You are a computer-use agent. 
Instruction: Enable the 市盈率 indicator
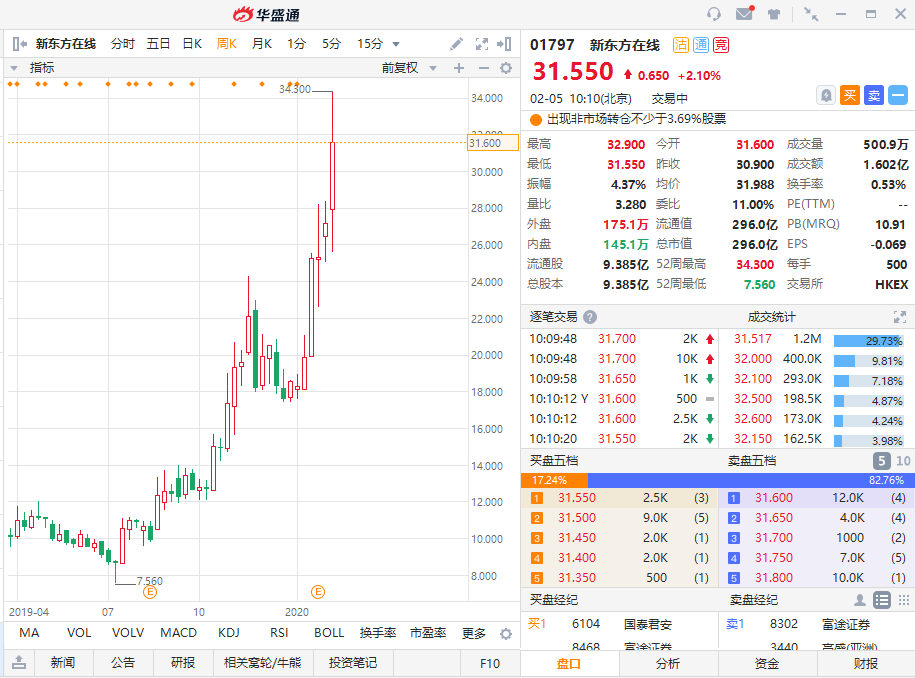click(428, 633)
